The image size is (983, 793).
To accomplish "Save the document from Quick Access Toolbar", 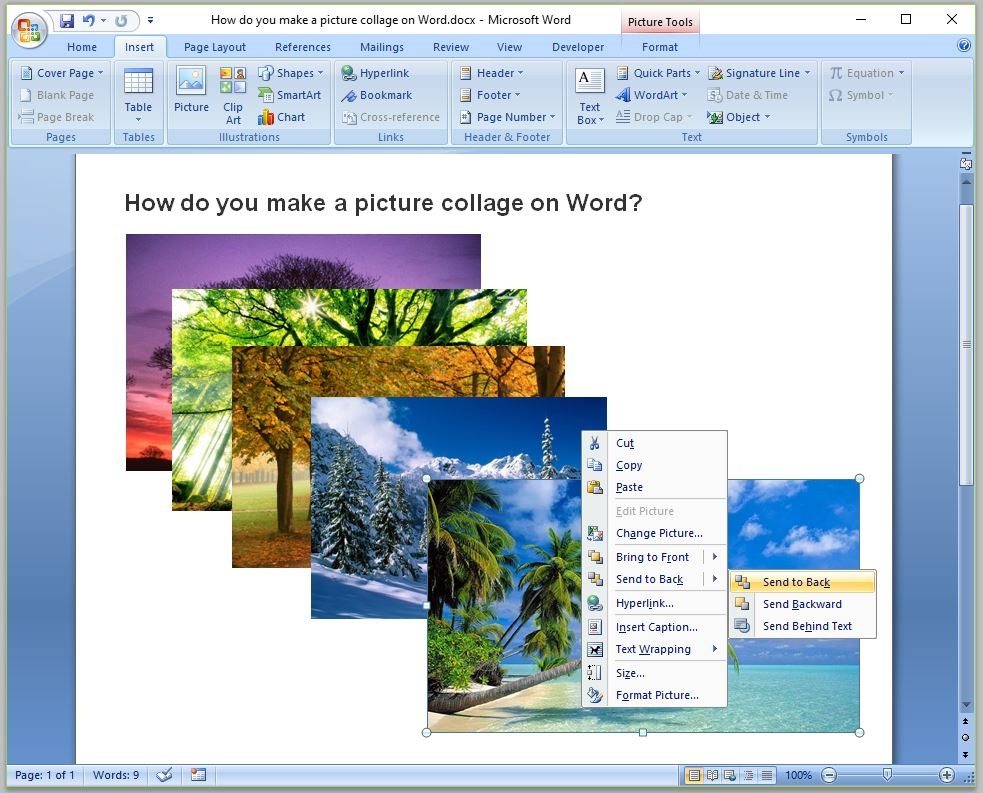I will click(67, 21).
